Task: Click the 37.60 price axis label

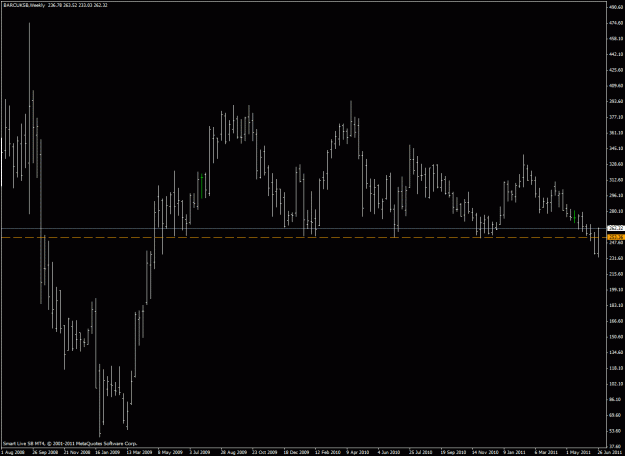Action: (616, 446)
